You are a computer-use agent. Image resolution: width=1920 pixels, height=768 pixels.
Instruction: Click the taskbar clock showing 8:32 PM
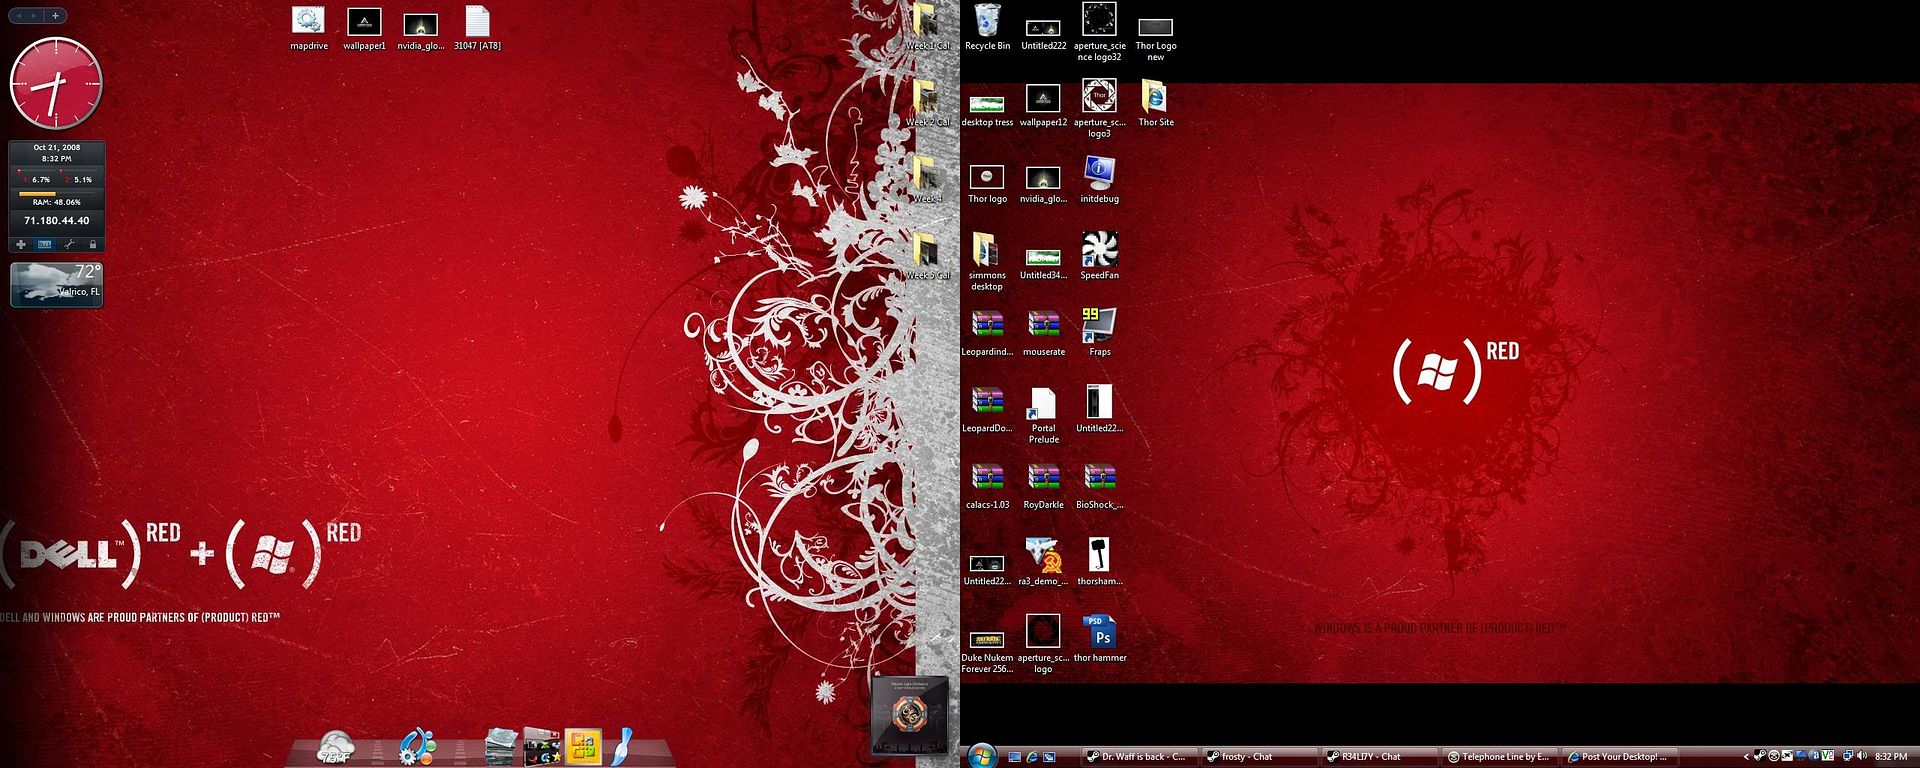tap(1891, 757)
